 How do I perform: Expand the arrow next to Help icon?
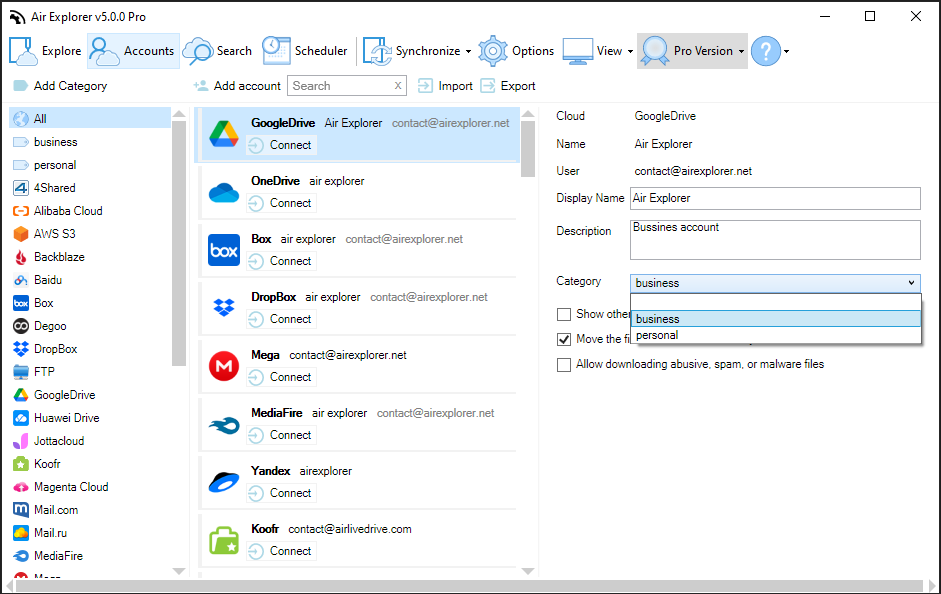pyautogui.click(x=786, y=52)
